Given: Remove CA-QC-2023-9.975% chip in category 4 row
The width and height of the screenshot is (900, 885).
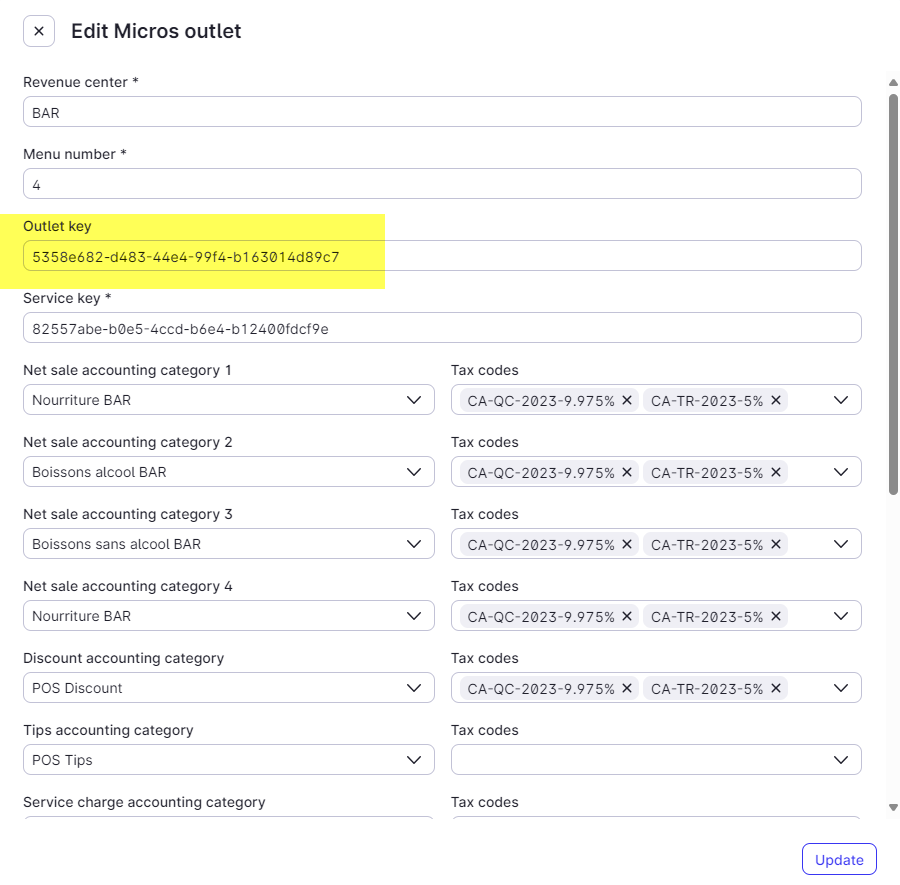Looking at the screenshot, I should click(627, 615).
